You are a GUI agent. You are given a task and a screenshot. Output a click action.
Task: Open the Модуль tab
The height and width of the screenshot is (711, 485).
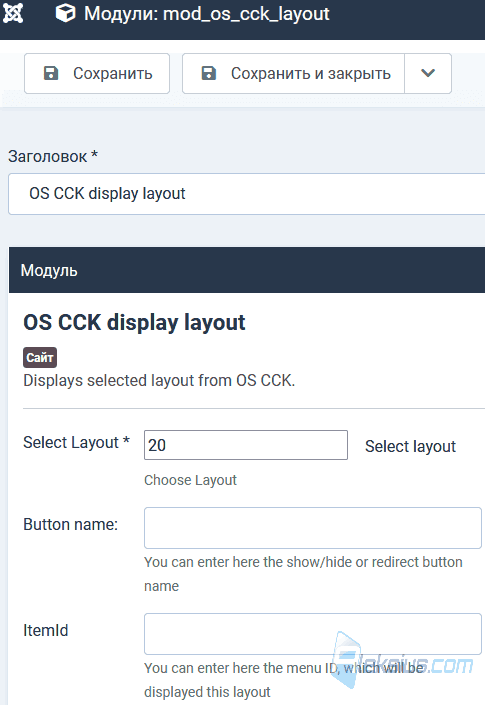(x=49, y=270)
